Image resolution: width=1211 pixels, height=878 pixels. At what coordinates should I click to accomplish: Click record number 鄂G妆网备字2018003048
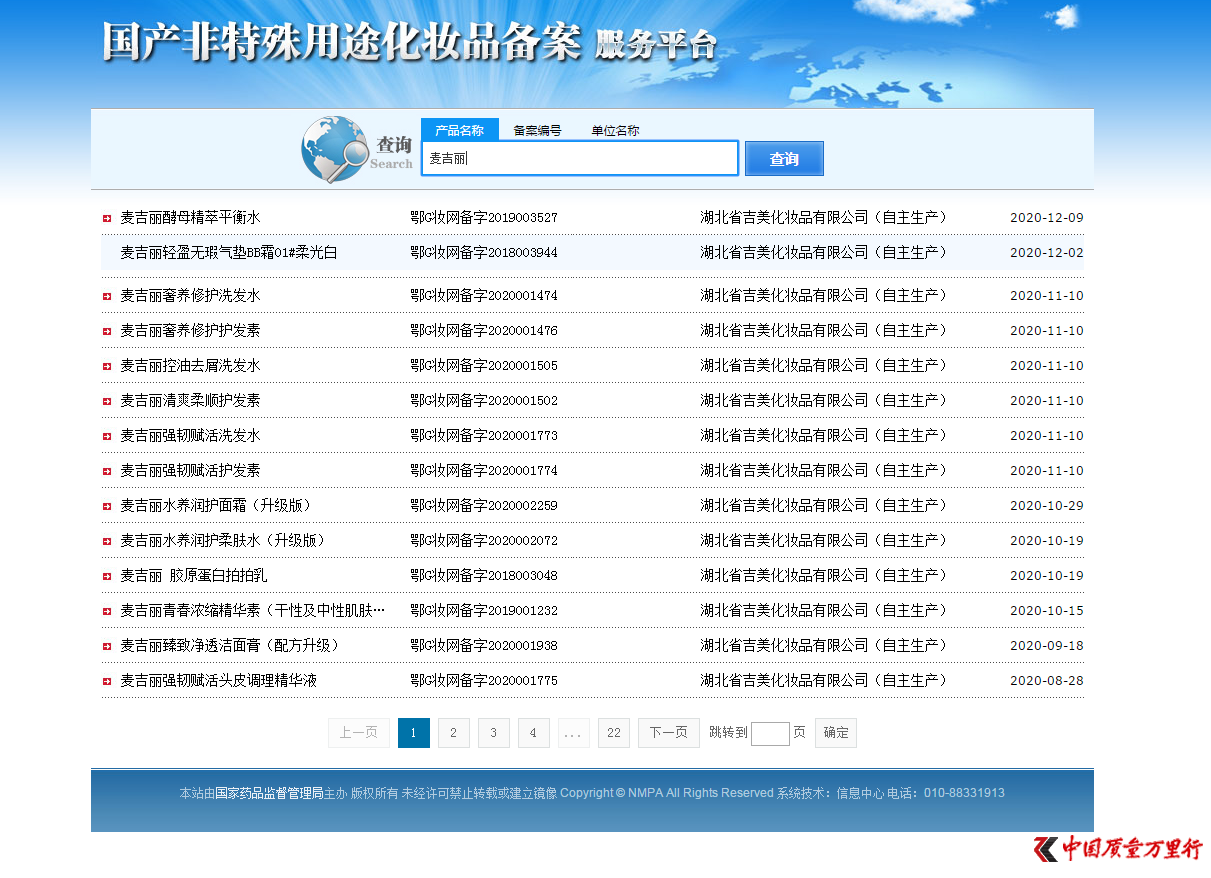point(484,575)
